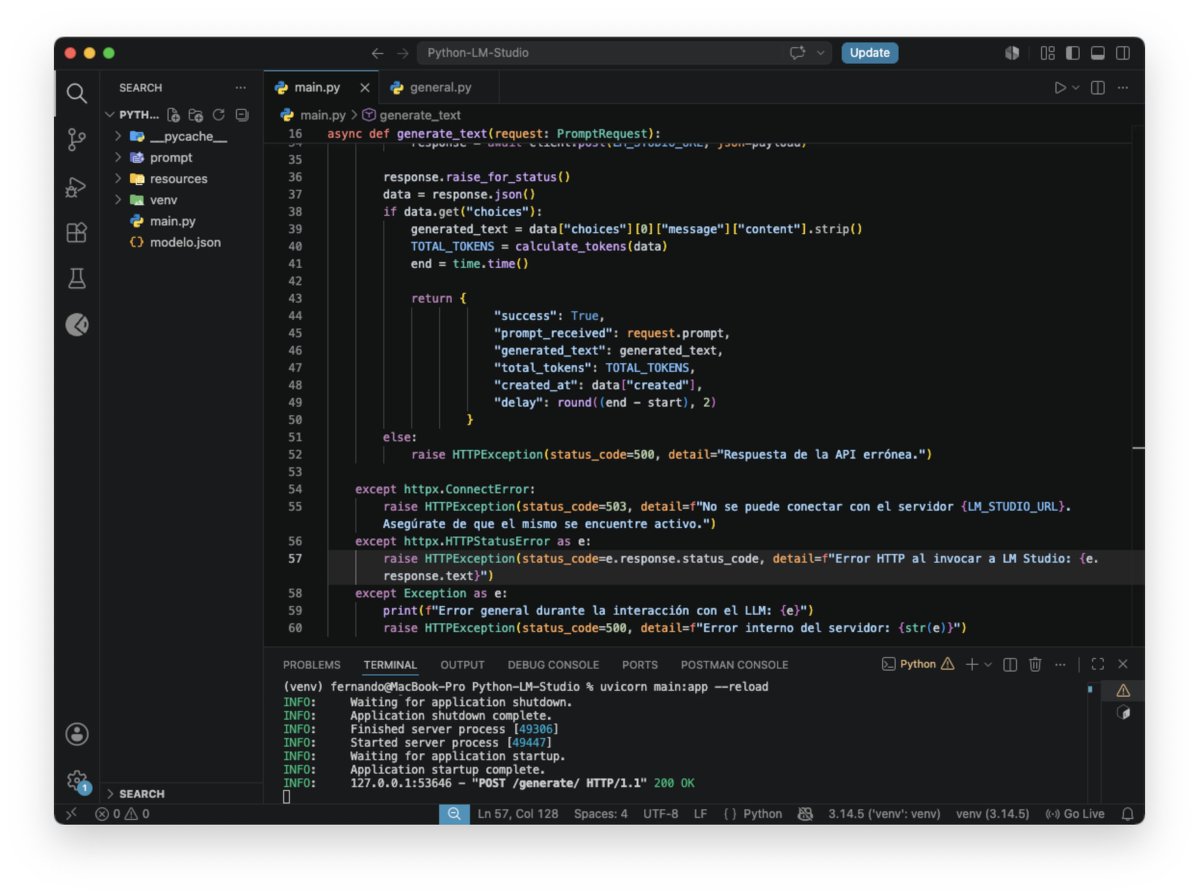Open terminal panel More Actions ellipsis

tap(1060, 664)
